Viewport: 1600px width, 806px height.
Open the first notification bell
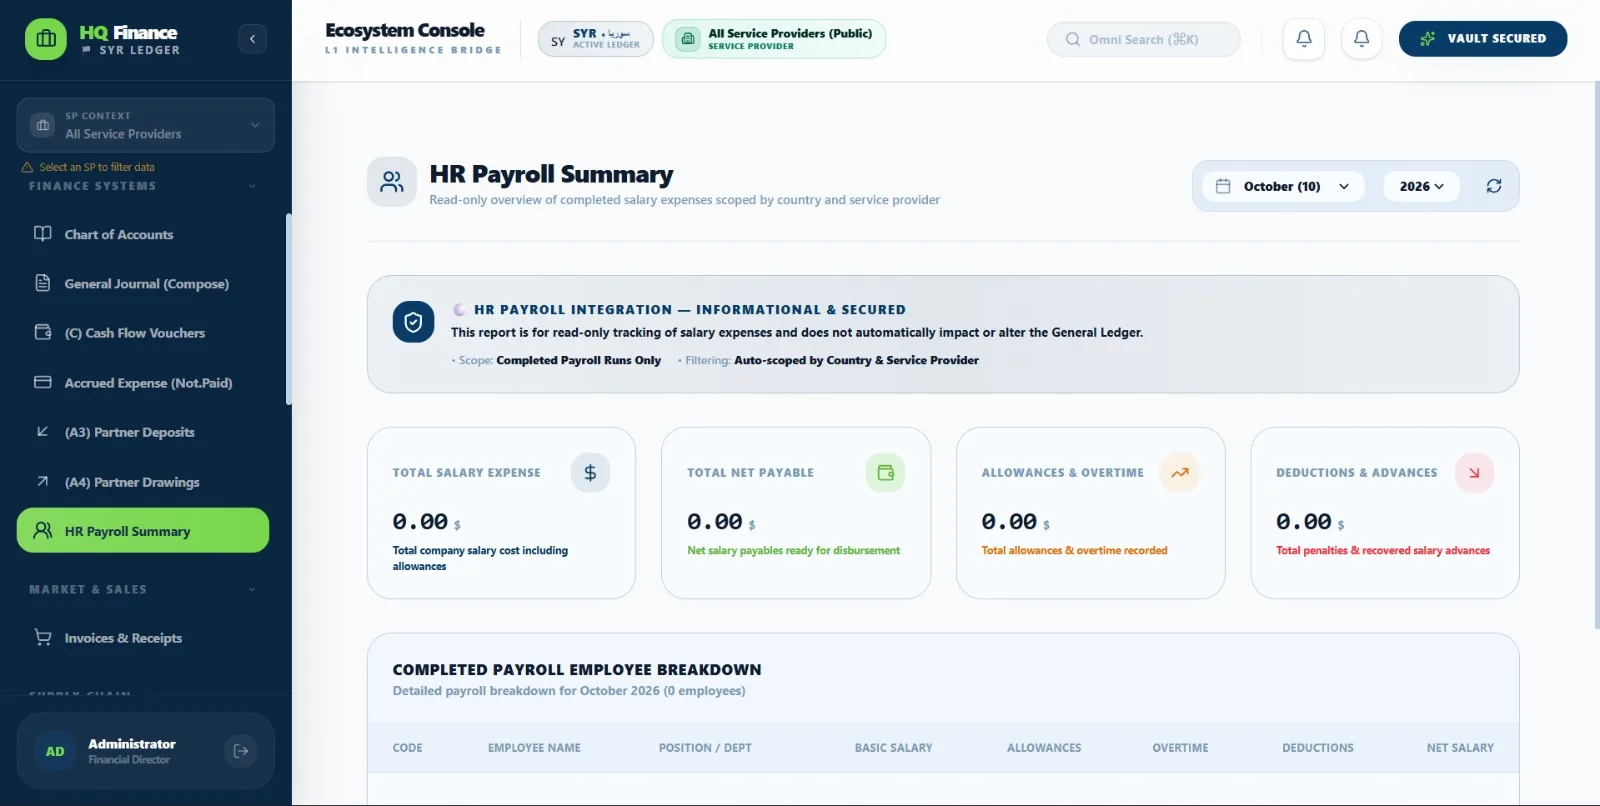click(1304, 39)
